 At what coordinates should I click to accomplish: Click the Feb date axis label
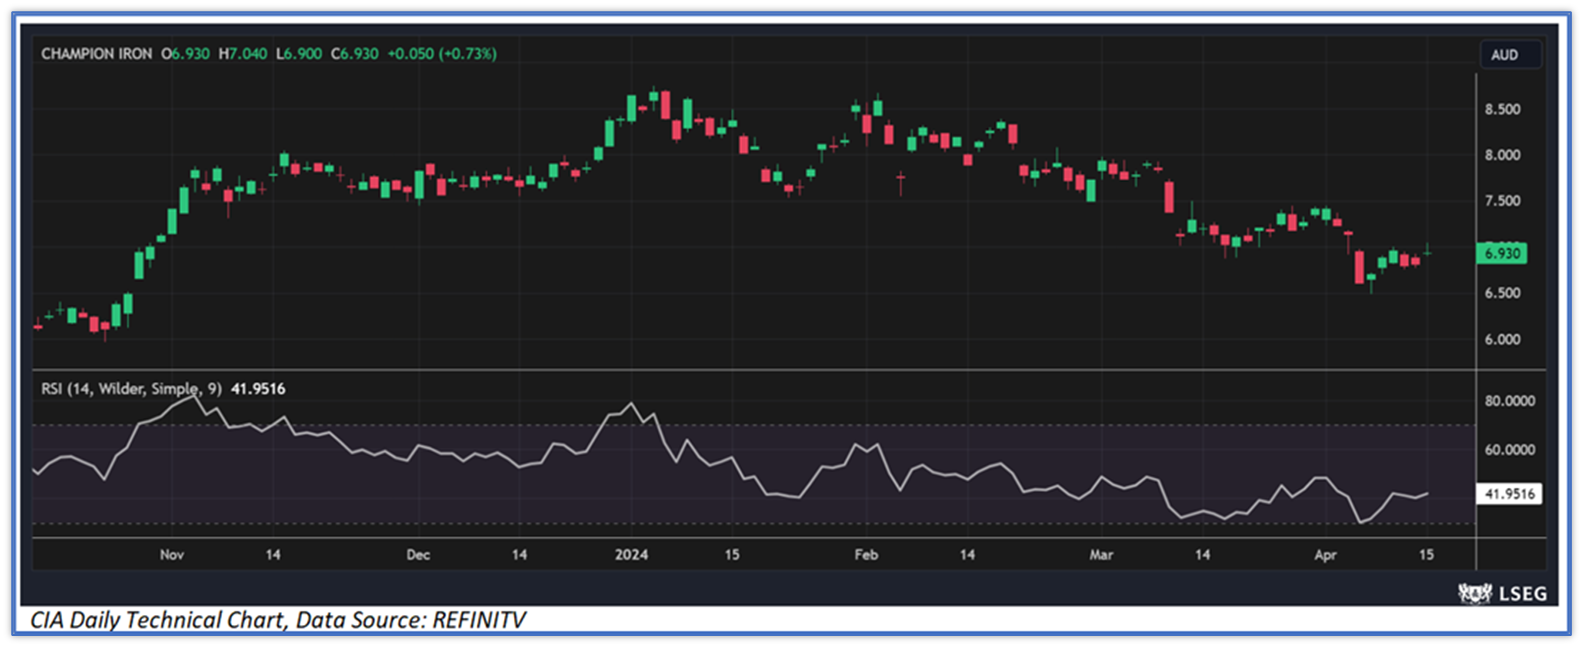[x=866, y=554]
